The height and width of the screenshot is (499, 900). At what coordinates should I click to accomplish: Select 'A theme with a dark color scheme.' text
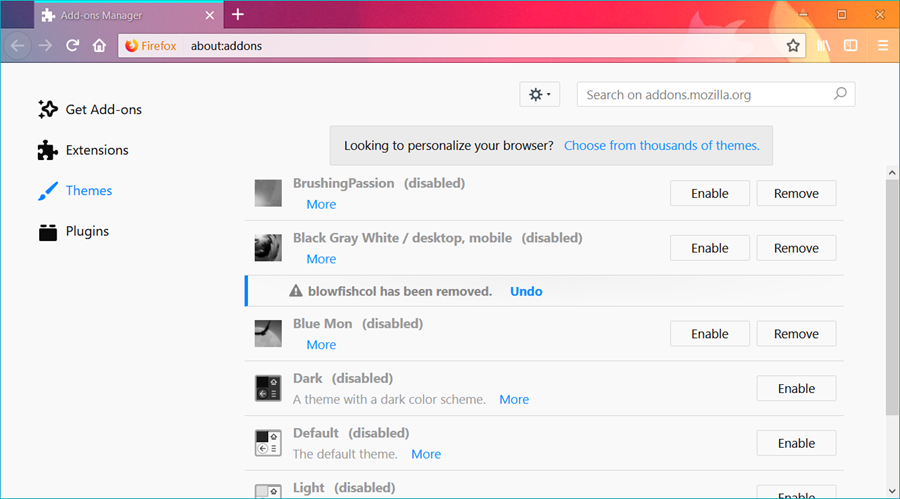pos(389,399)
